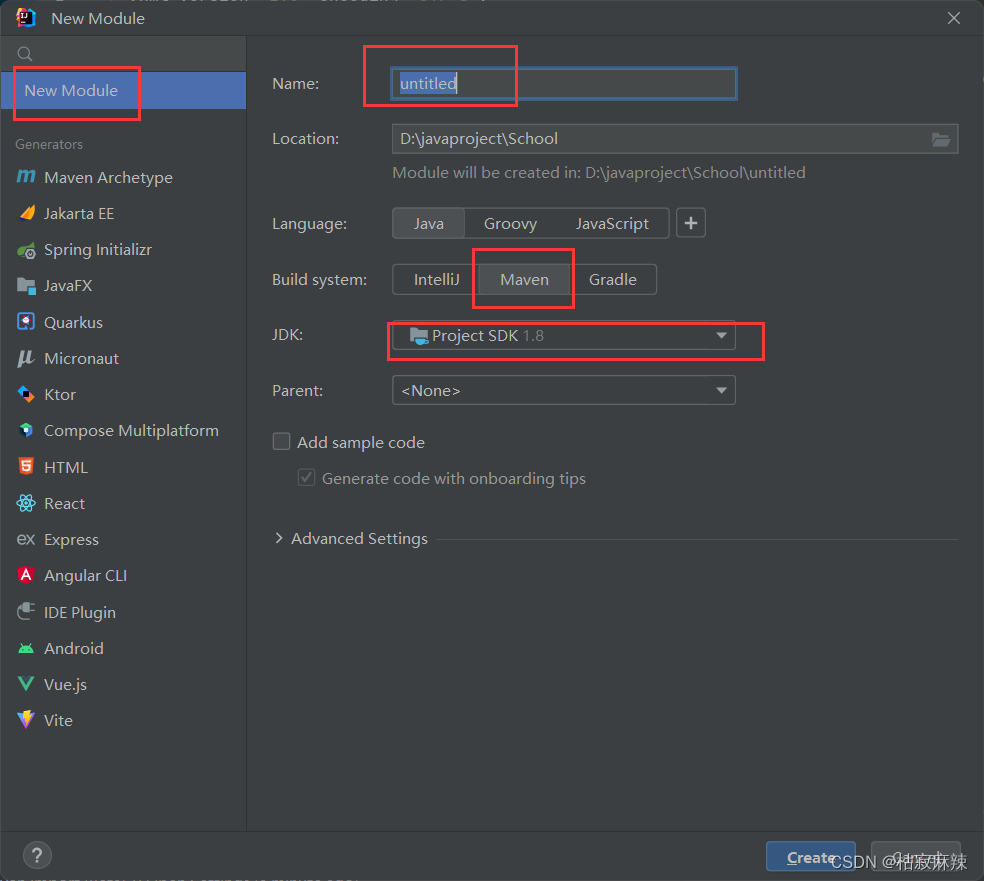Pick the Spring Initializr leaf icon
This screenshot has height=881, width=984.
pyautogui.click(x=26, y=250)
